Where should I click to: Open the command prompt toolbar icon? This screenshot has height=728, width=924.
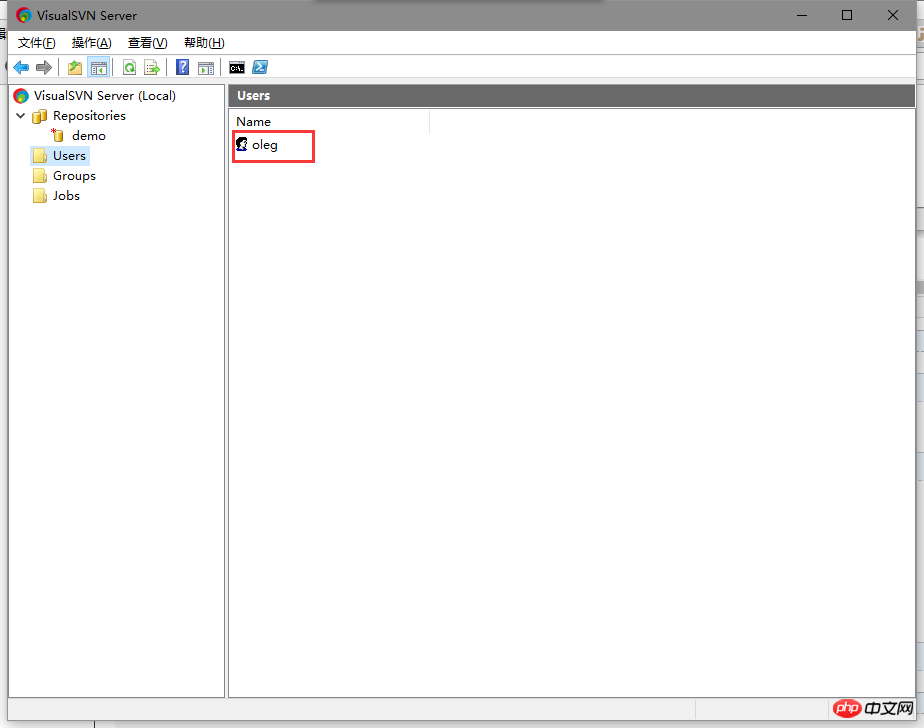pos(237,68)
